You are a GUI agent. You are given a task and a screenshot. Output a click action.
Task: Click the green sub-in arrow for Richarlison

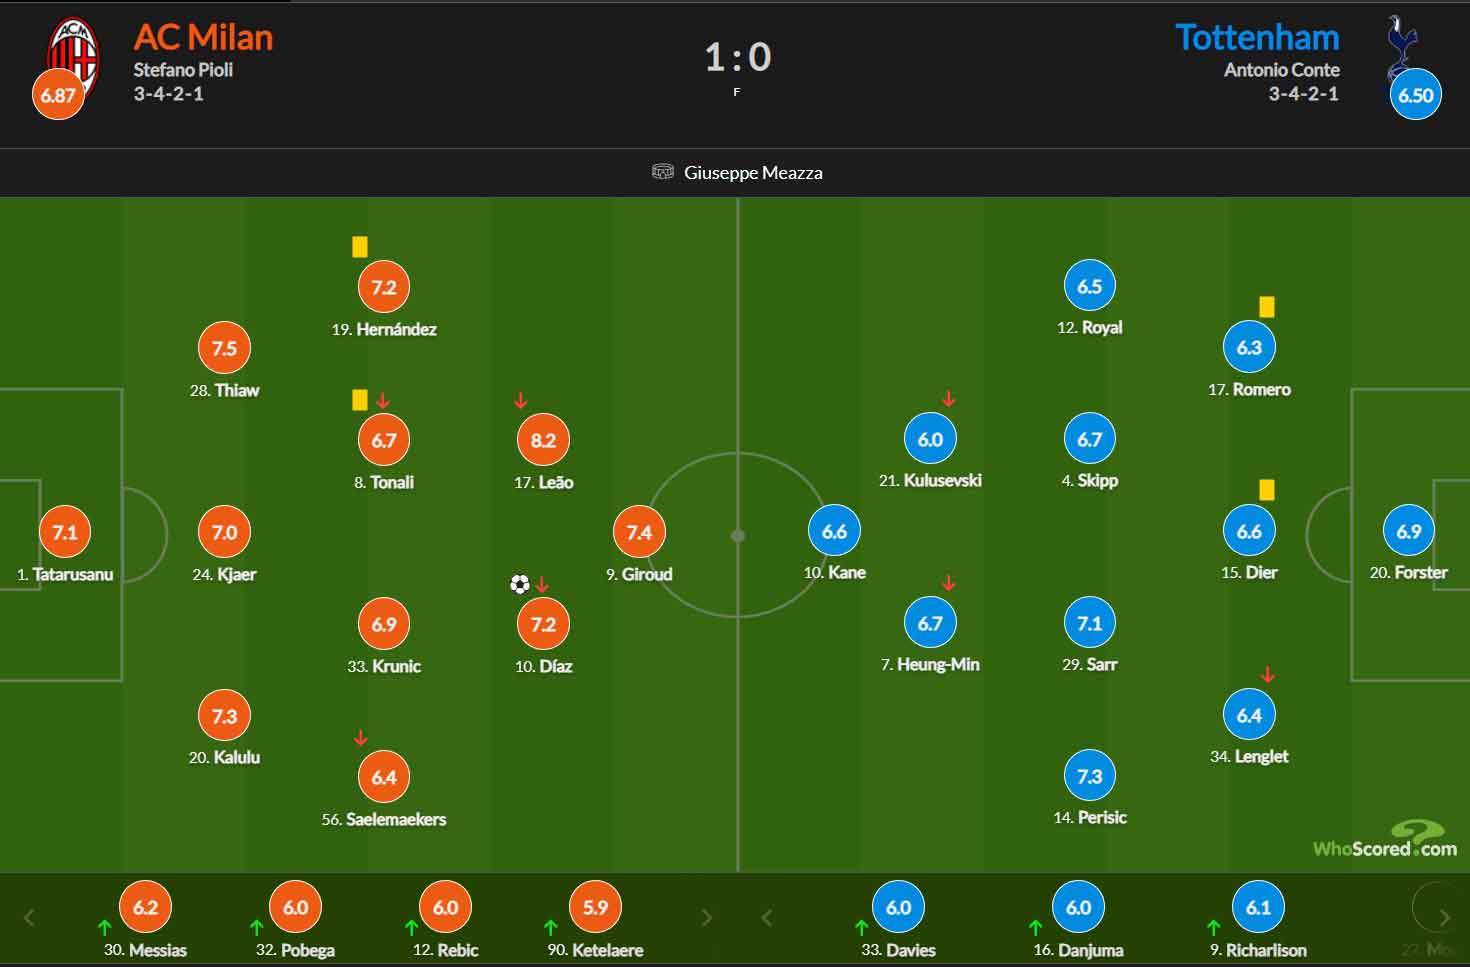[1214, 927]
